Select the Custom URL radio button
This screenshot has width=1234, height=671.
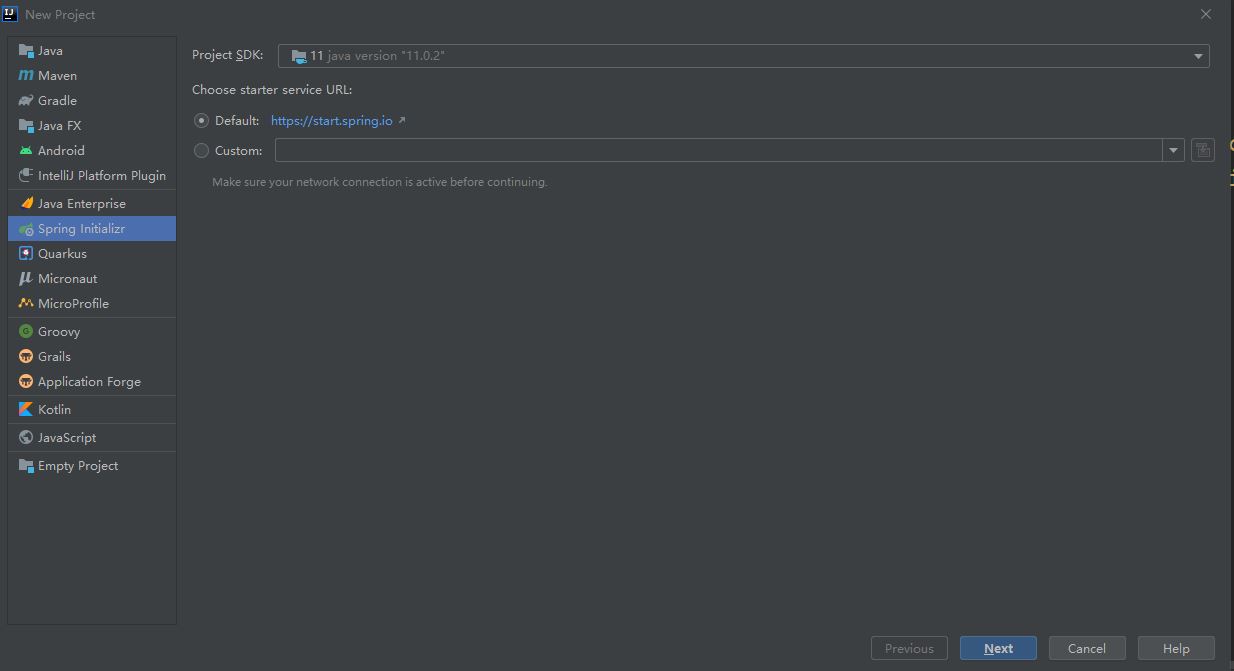(x=202, y=150)
